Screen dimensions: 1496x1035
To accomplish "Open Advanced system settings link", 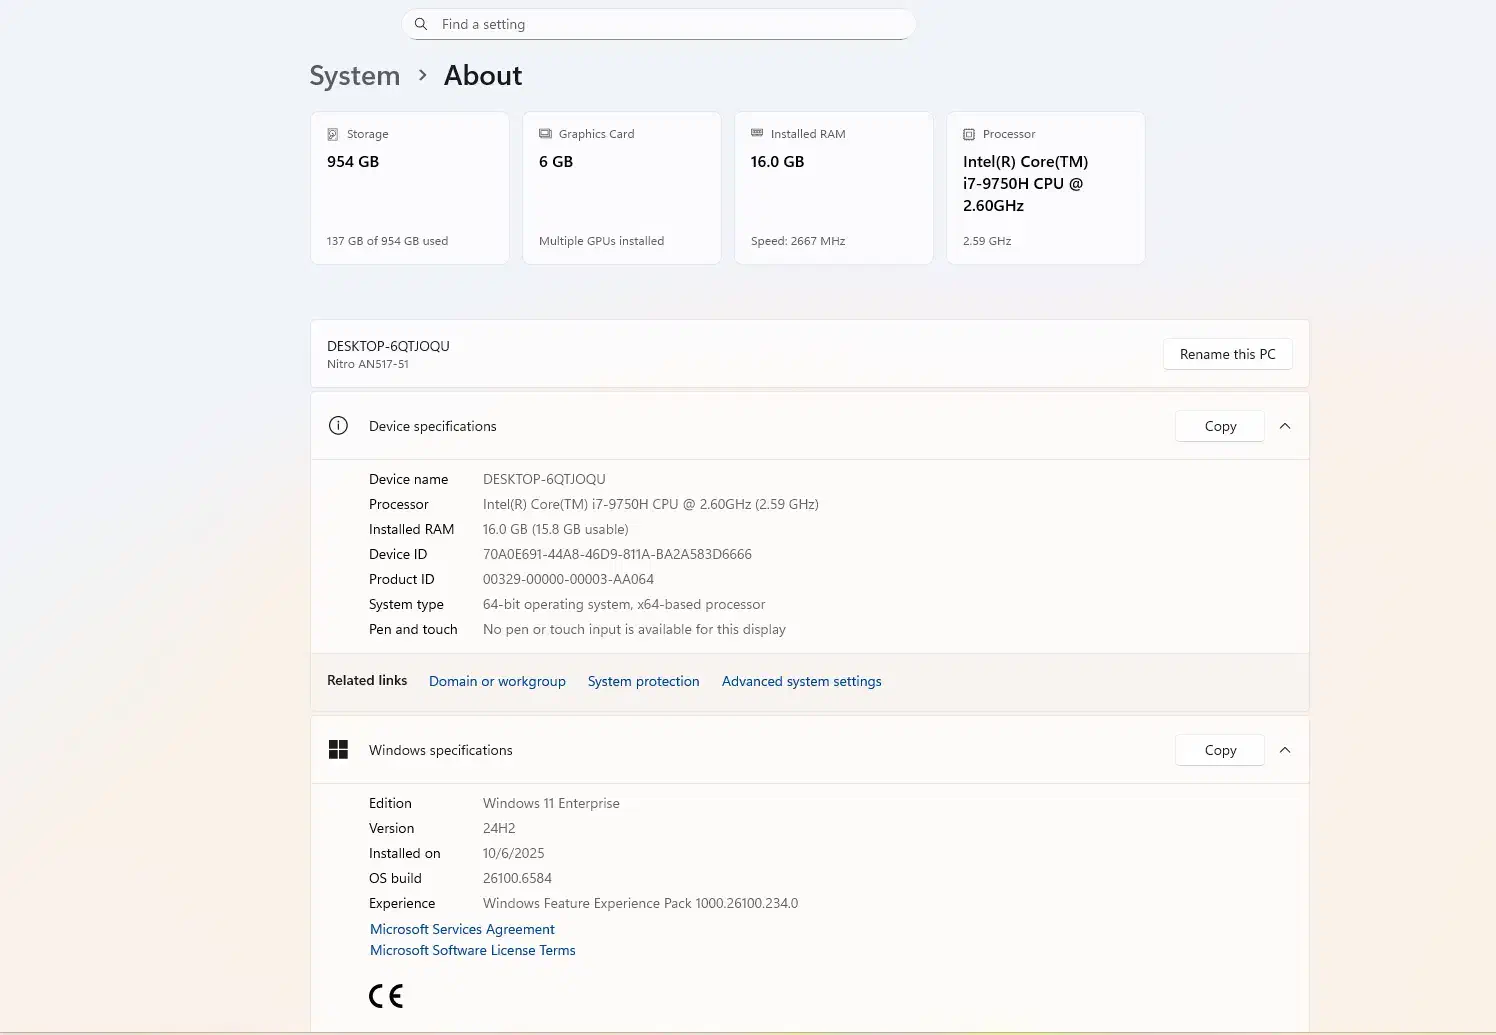I will click(x=801, y=681).
